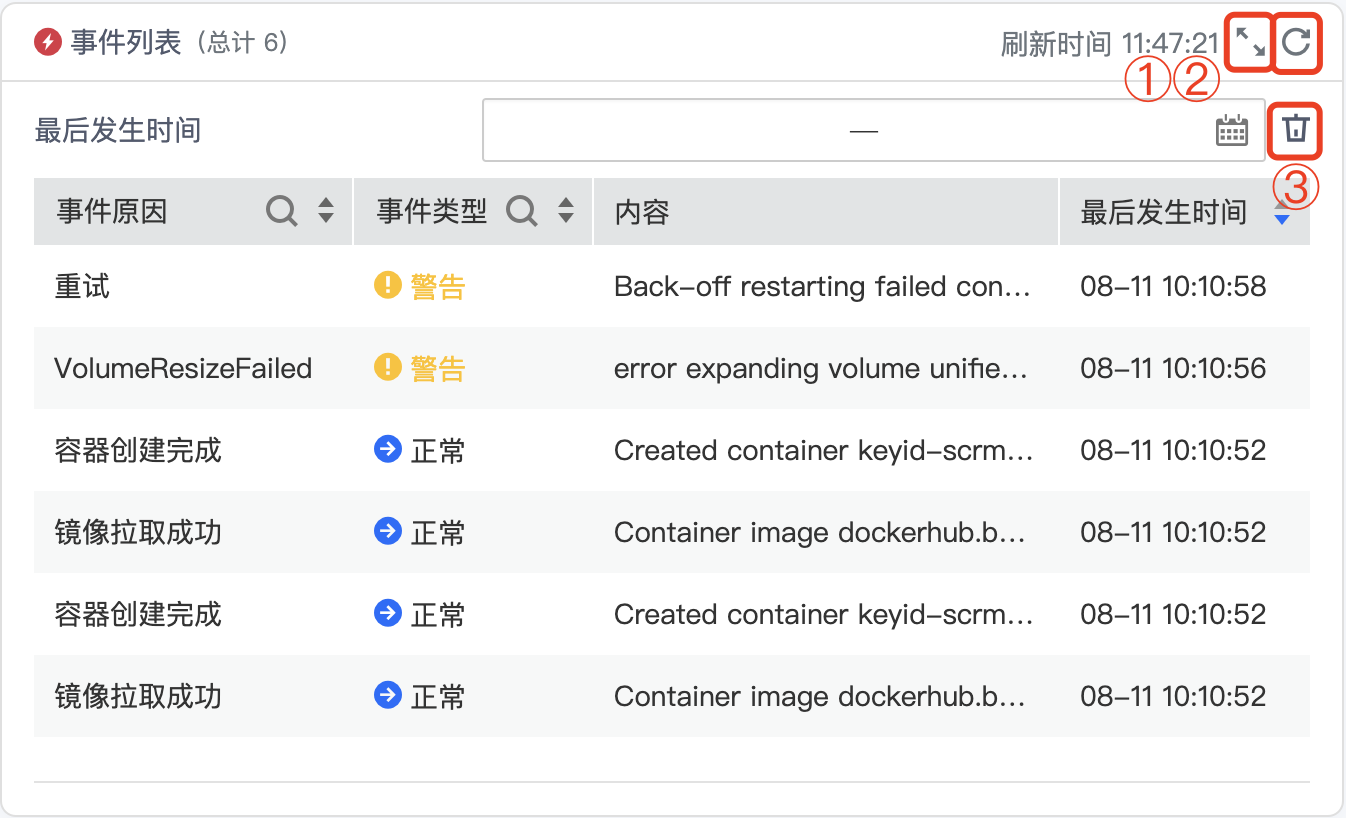Sort by 事件类型 column

(566, 211)
